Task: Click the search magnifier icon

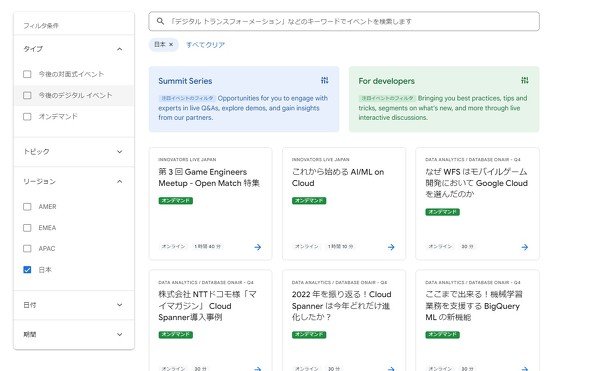Action: [160, 21]
